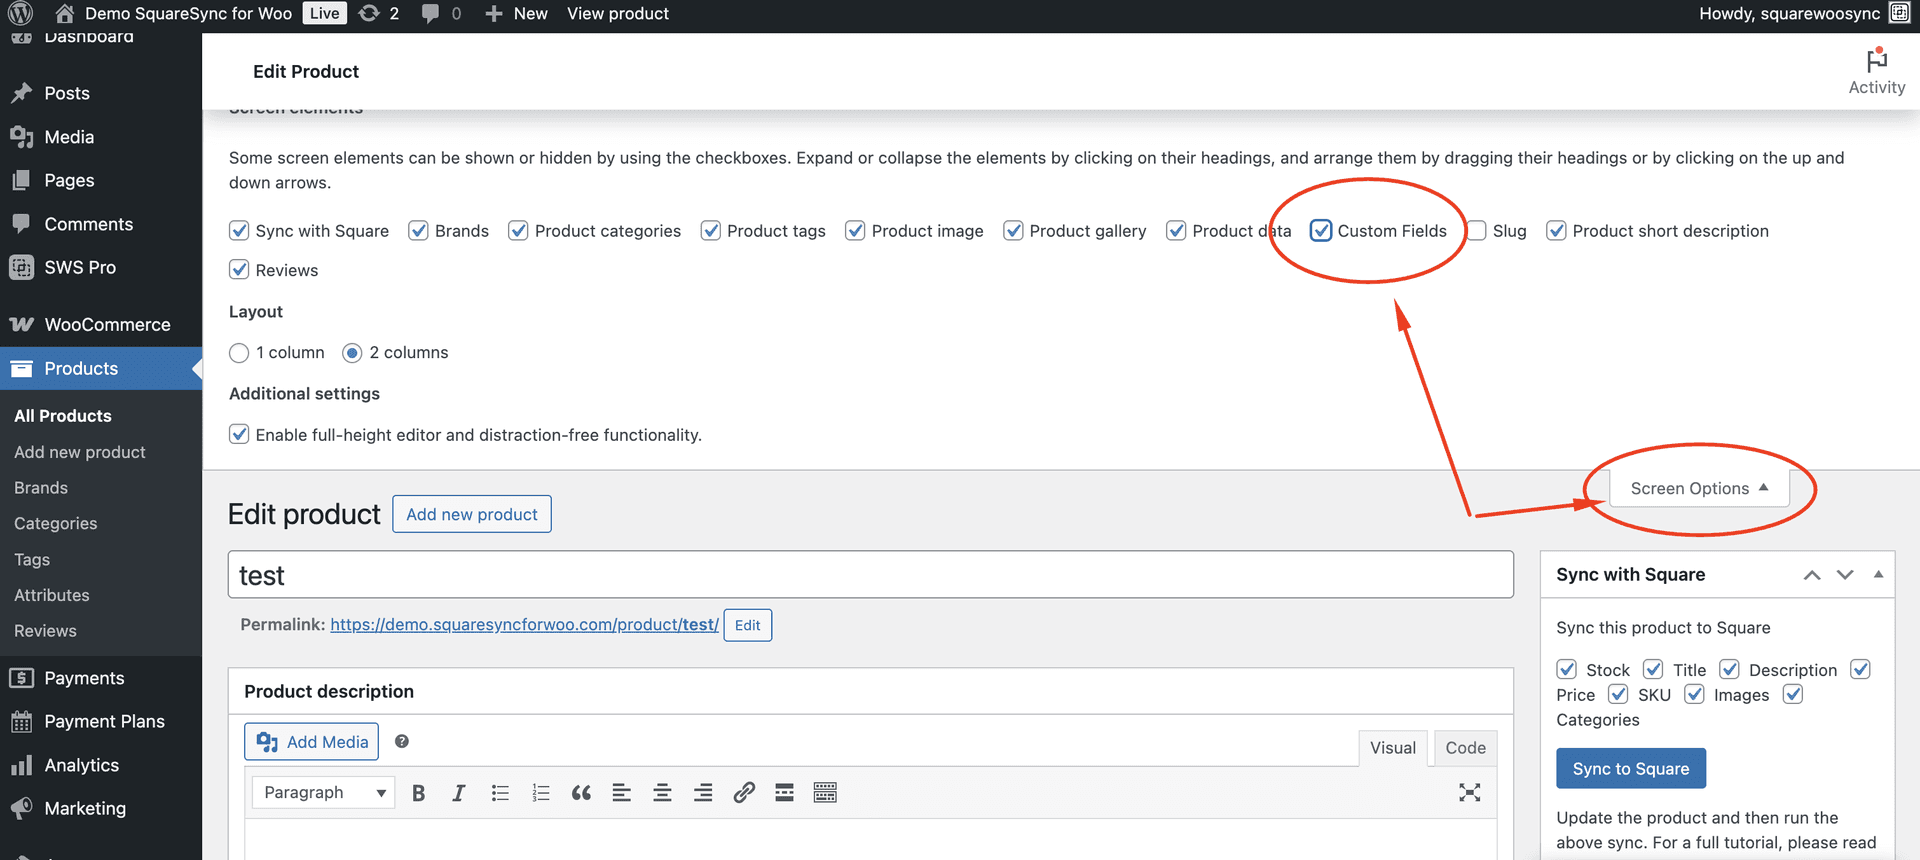Toggle italic formatting in editor
The width and height of the screenshot is (1920, 860).
tap(459, 793)
